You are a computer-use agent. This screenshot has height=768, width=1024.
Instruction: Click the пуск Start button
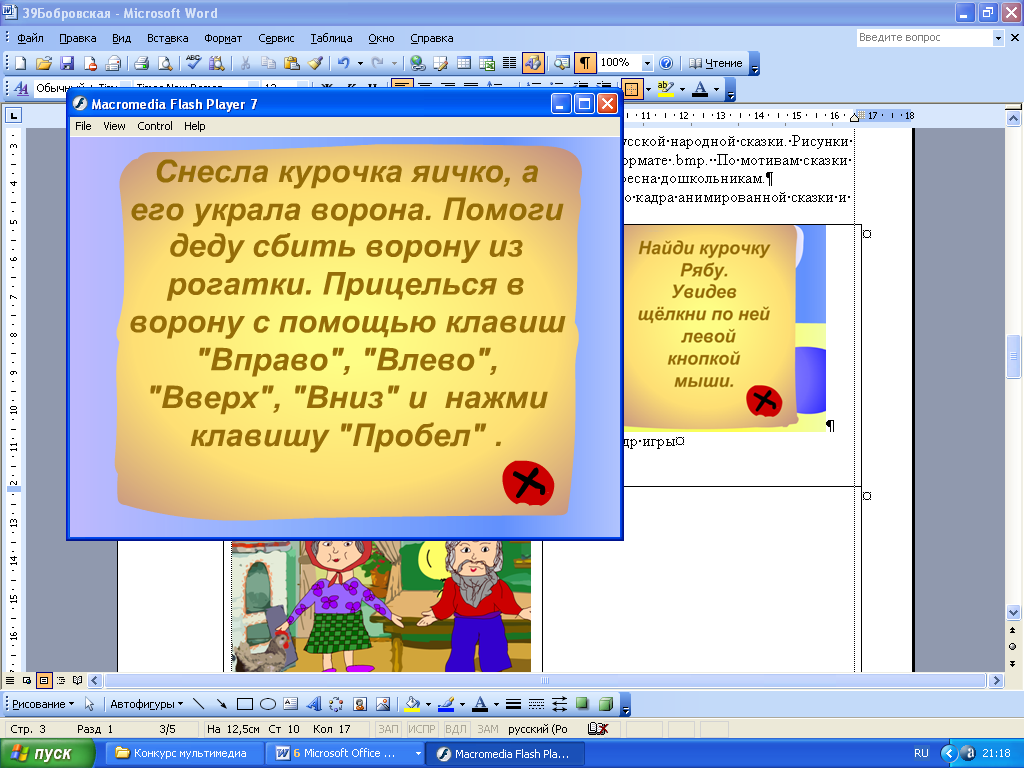pos(47,754)
